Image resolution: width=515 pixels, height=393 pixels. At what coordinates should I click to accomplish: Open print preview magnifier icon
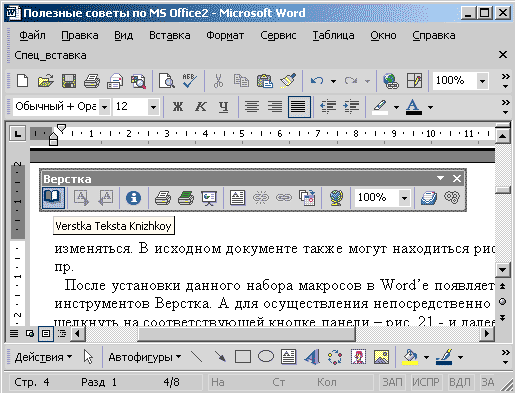[x=166, y=81]
